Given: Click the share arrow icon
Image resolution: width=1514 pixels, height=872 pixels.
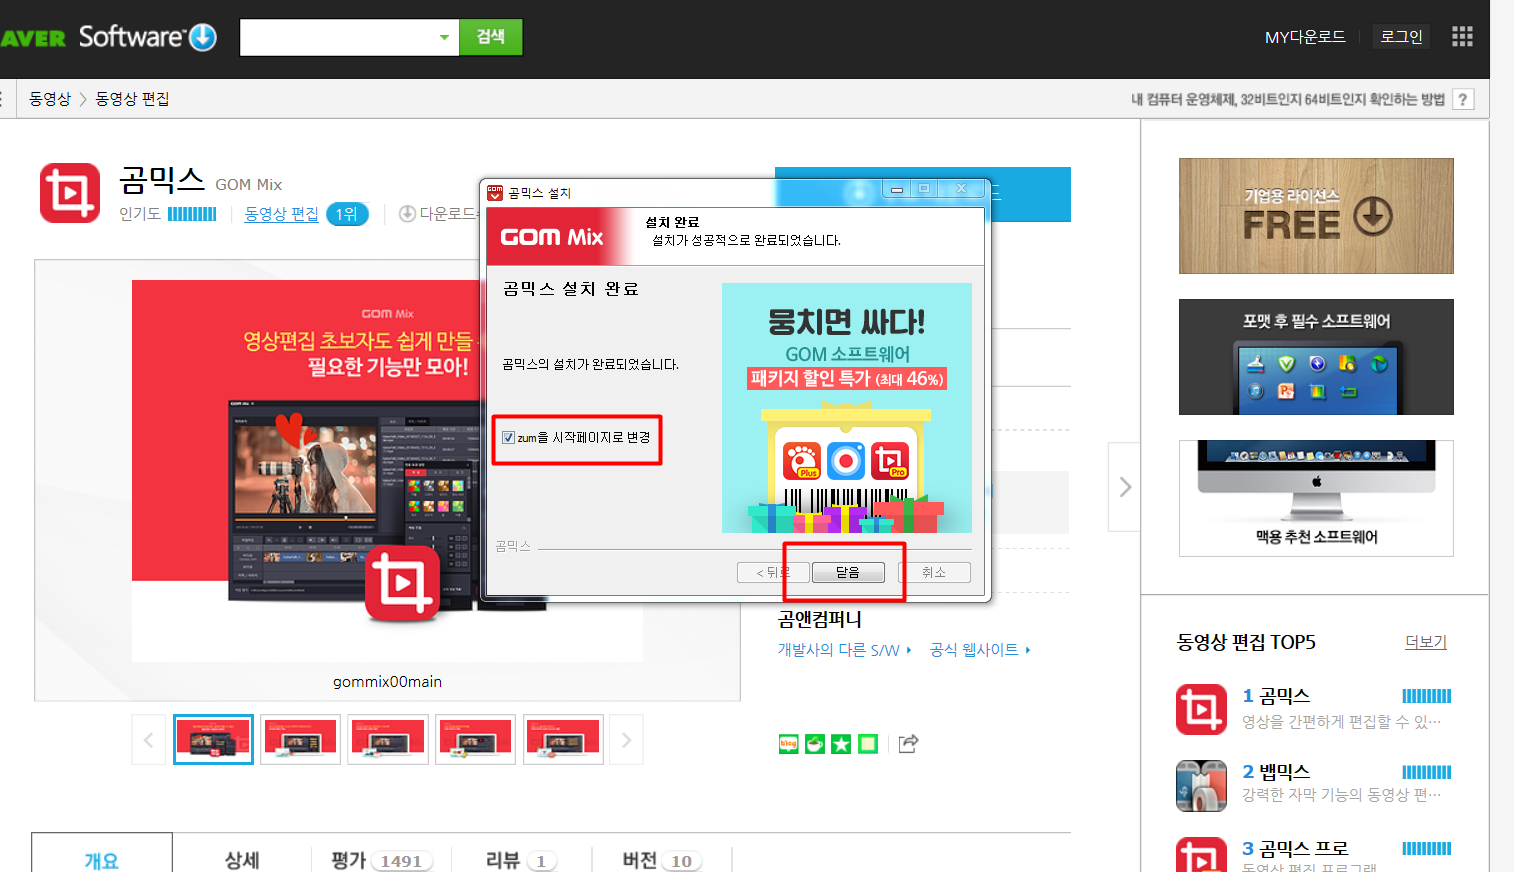Looking at the screenshot, I should point(908,743).
